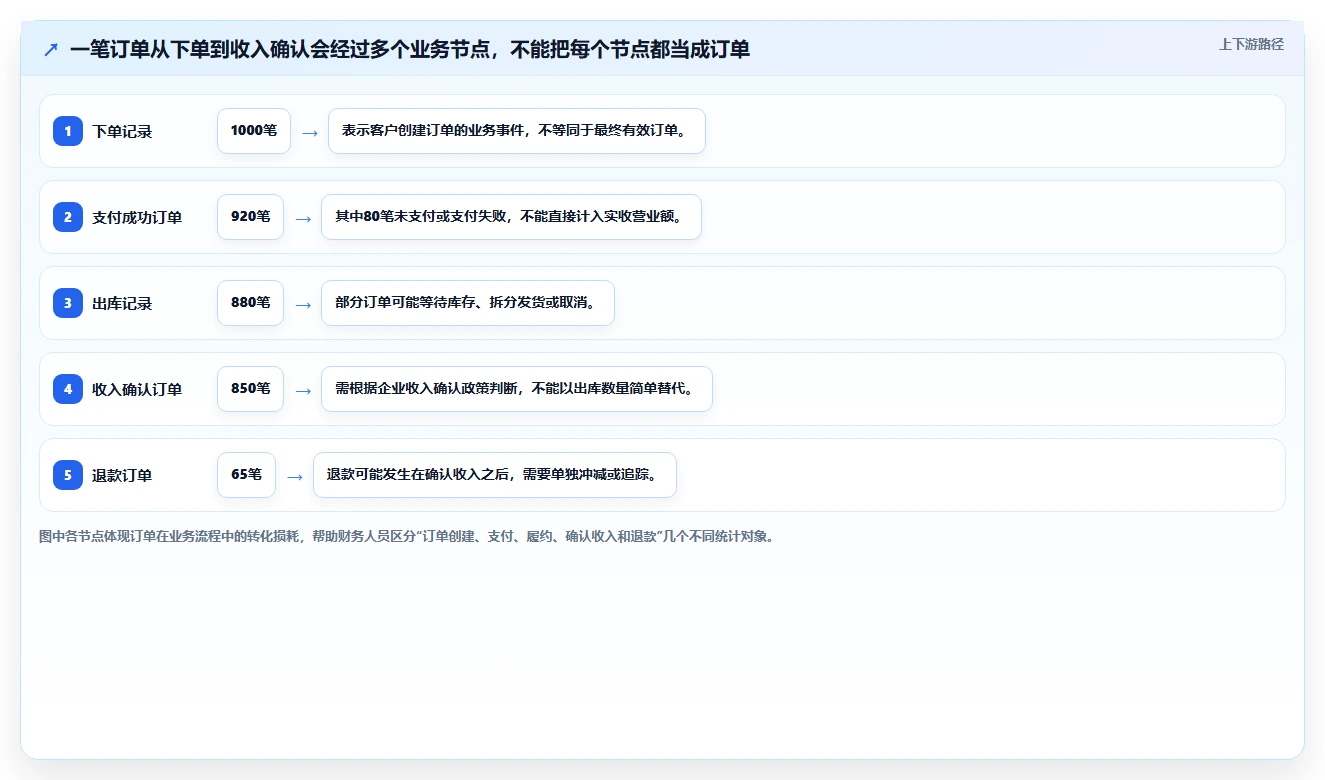Click the 880笔 value pill
The image size is (1325, 780).
pos(250,303)
